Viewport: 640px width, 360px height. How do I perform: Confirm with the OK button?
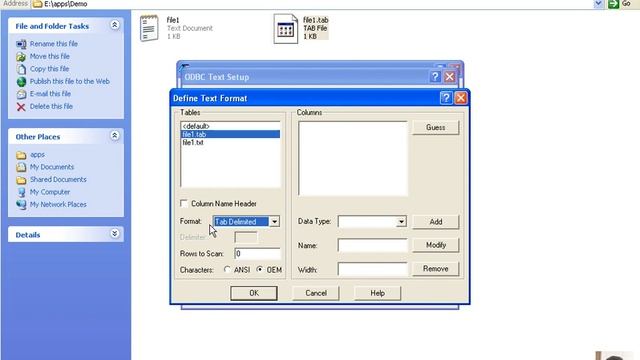[254, 293]
